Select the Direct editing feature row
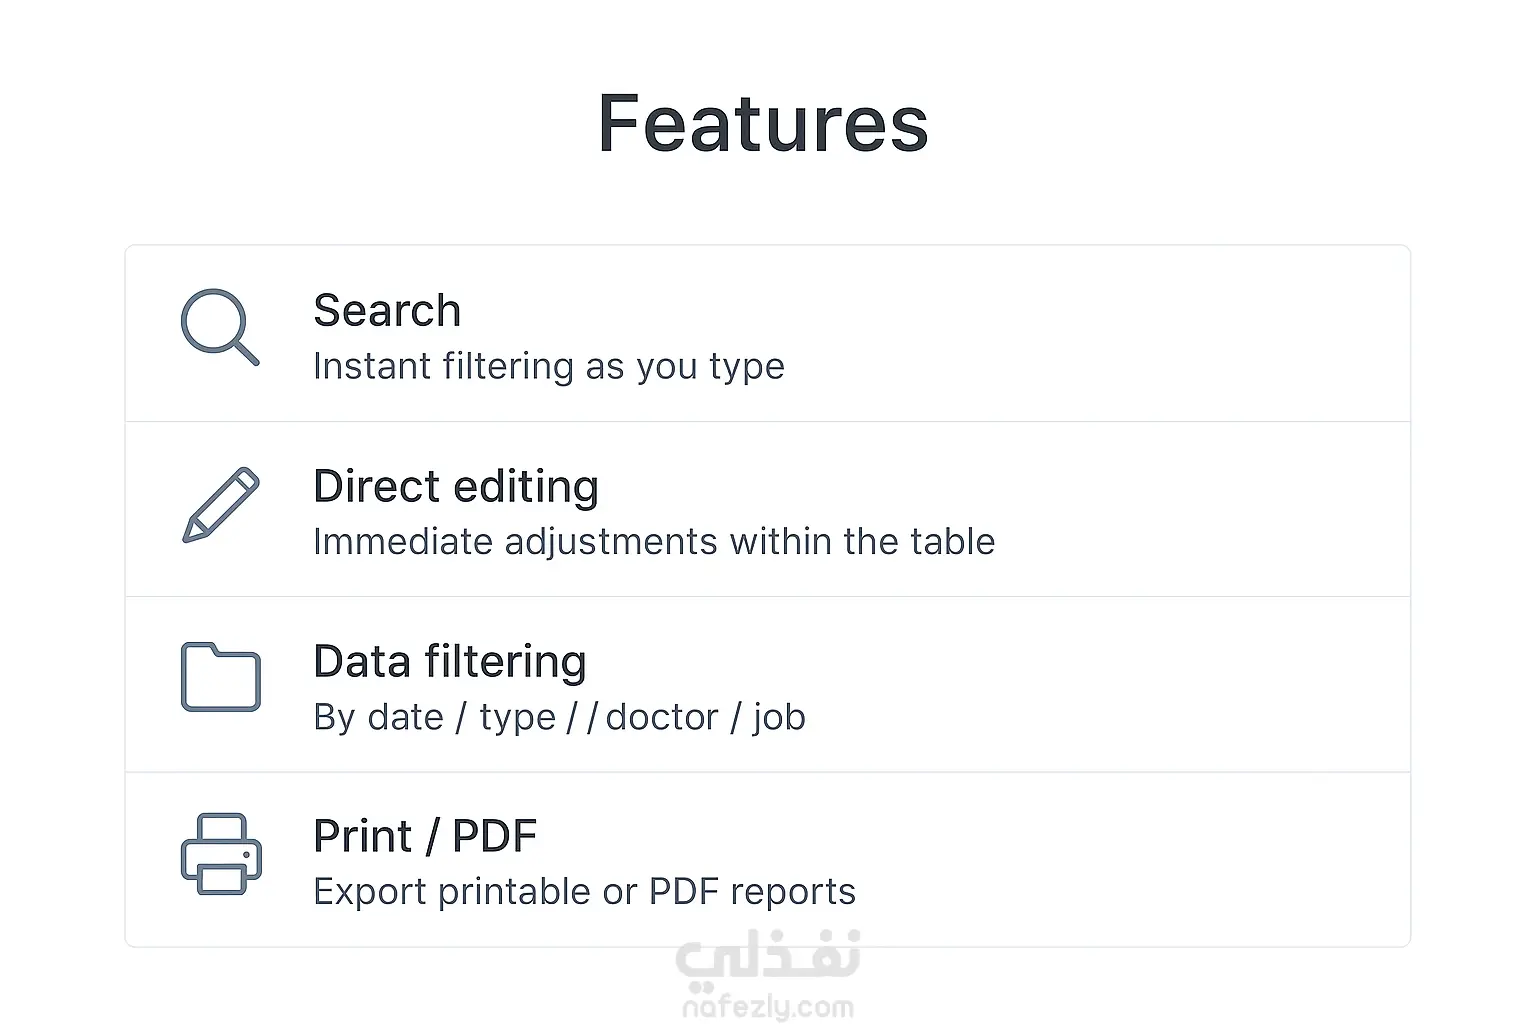The width and height of the screenshot is (1536, 1024). (768, 510)
